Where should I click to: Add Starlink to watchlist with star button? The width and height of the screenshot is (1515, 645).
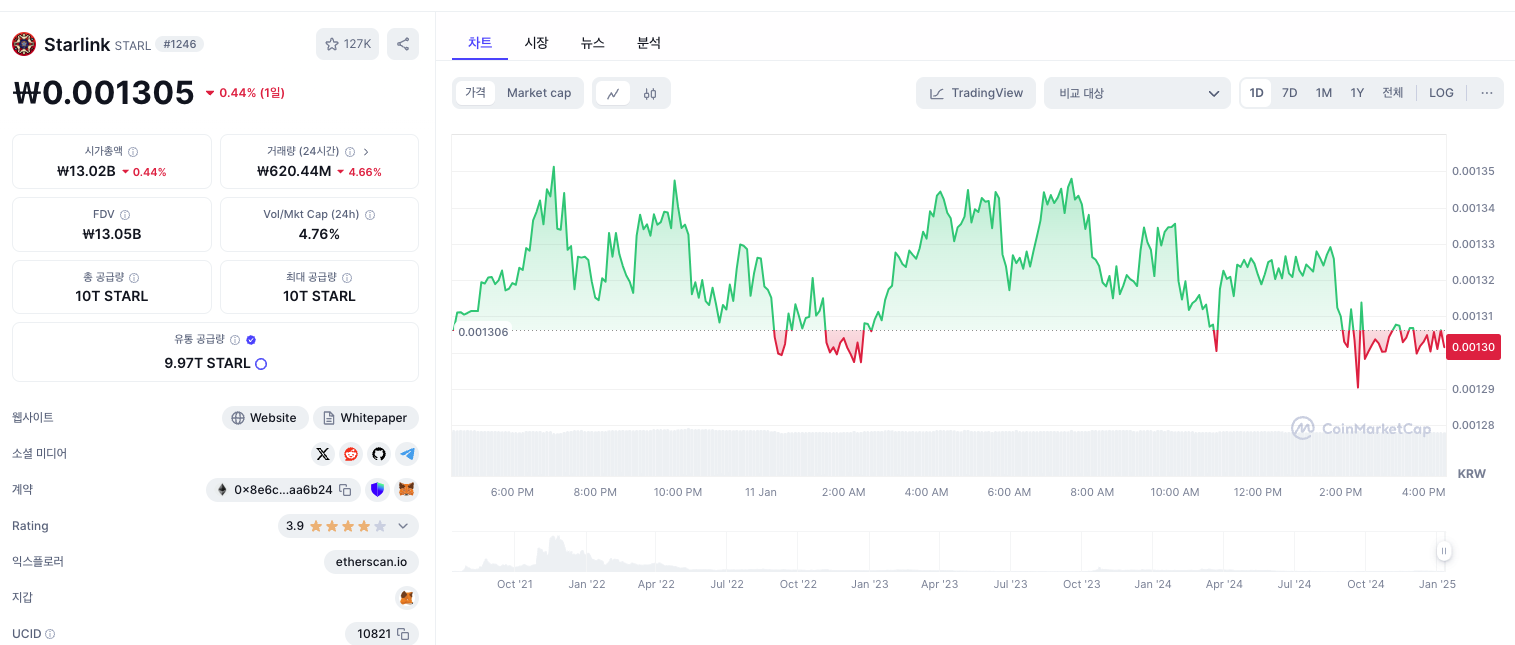[347, 44]
